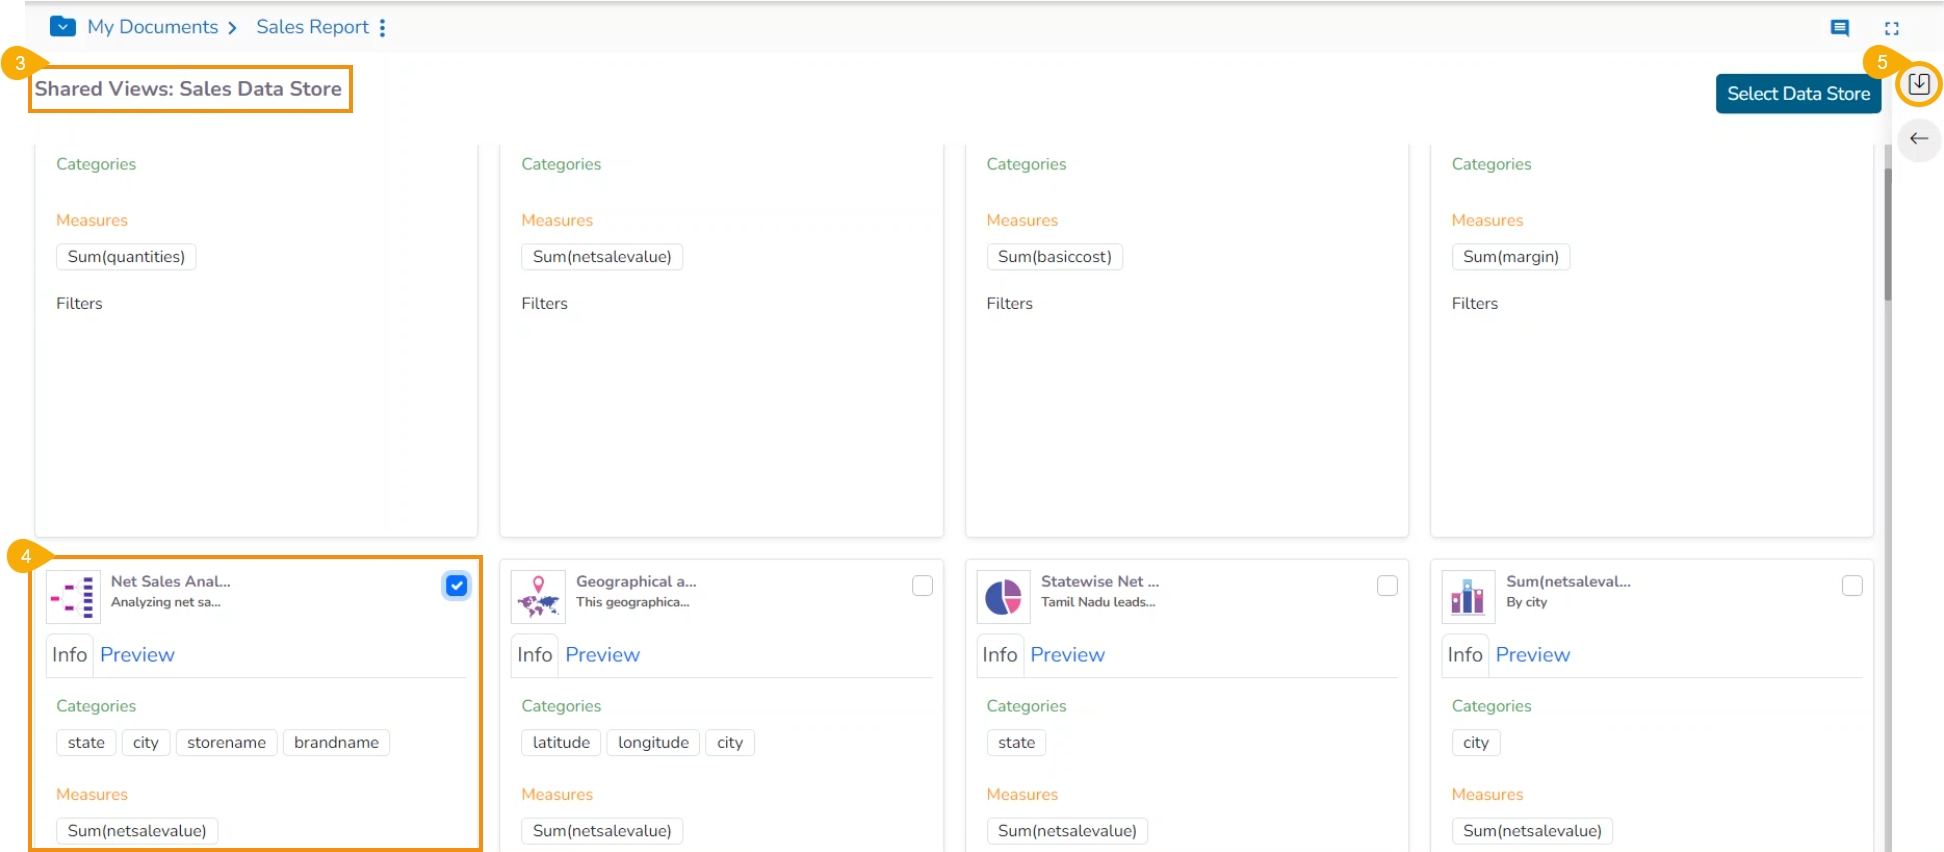Click the chevron after My Documents
This screenshot has width=1944, height=852.
tap(233, 28)
